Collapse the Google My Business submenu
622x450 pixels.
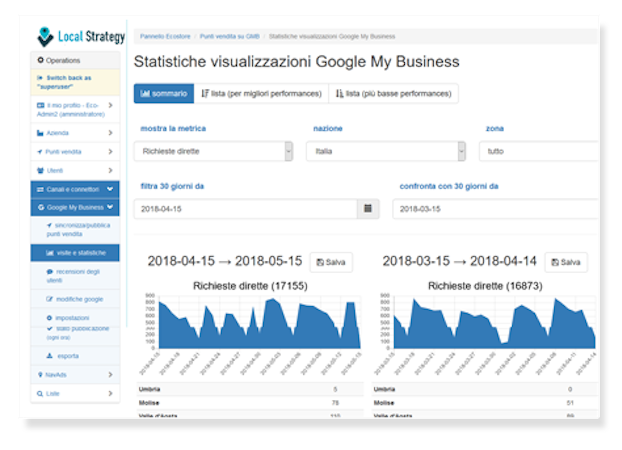(x=75, y=207)
